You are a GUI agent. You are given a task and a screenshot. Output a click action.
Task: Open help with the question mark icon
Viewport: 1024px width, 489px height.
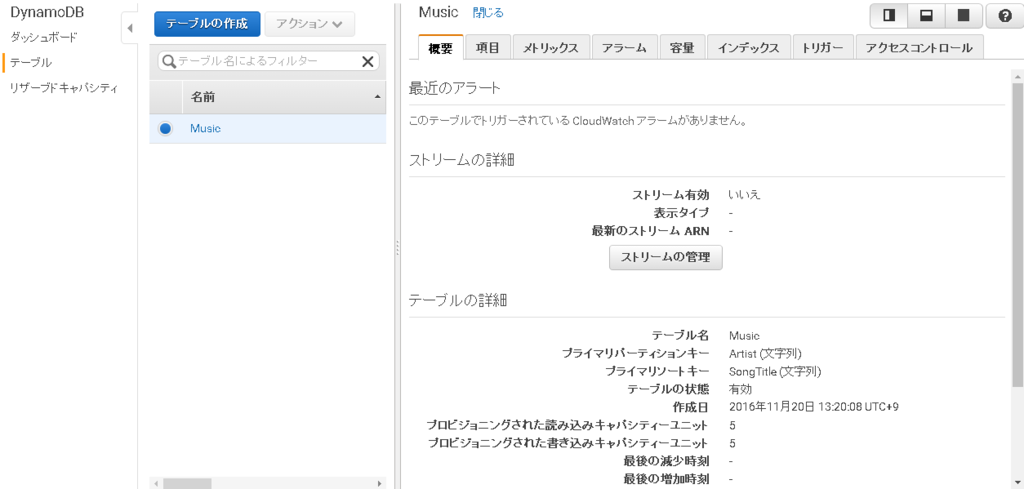(x=1005, y=16)
